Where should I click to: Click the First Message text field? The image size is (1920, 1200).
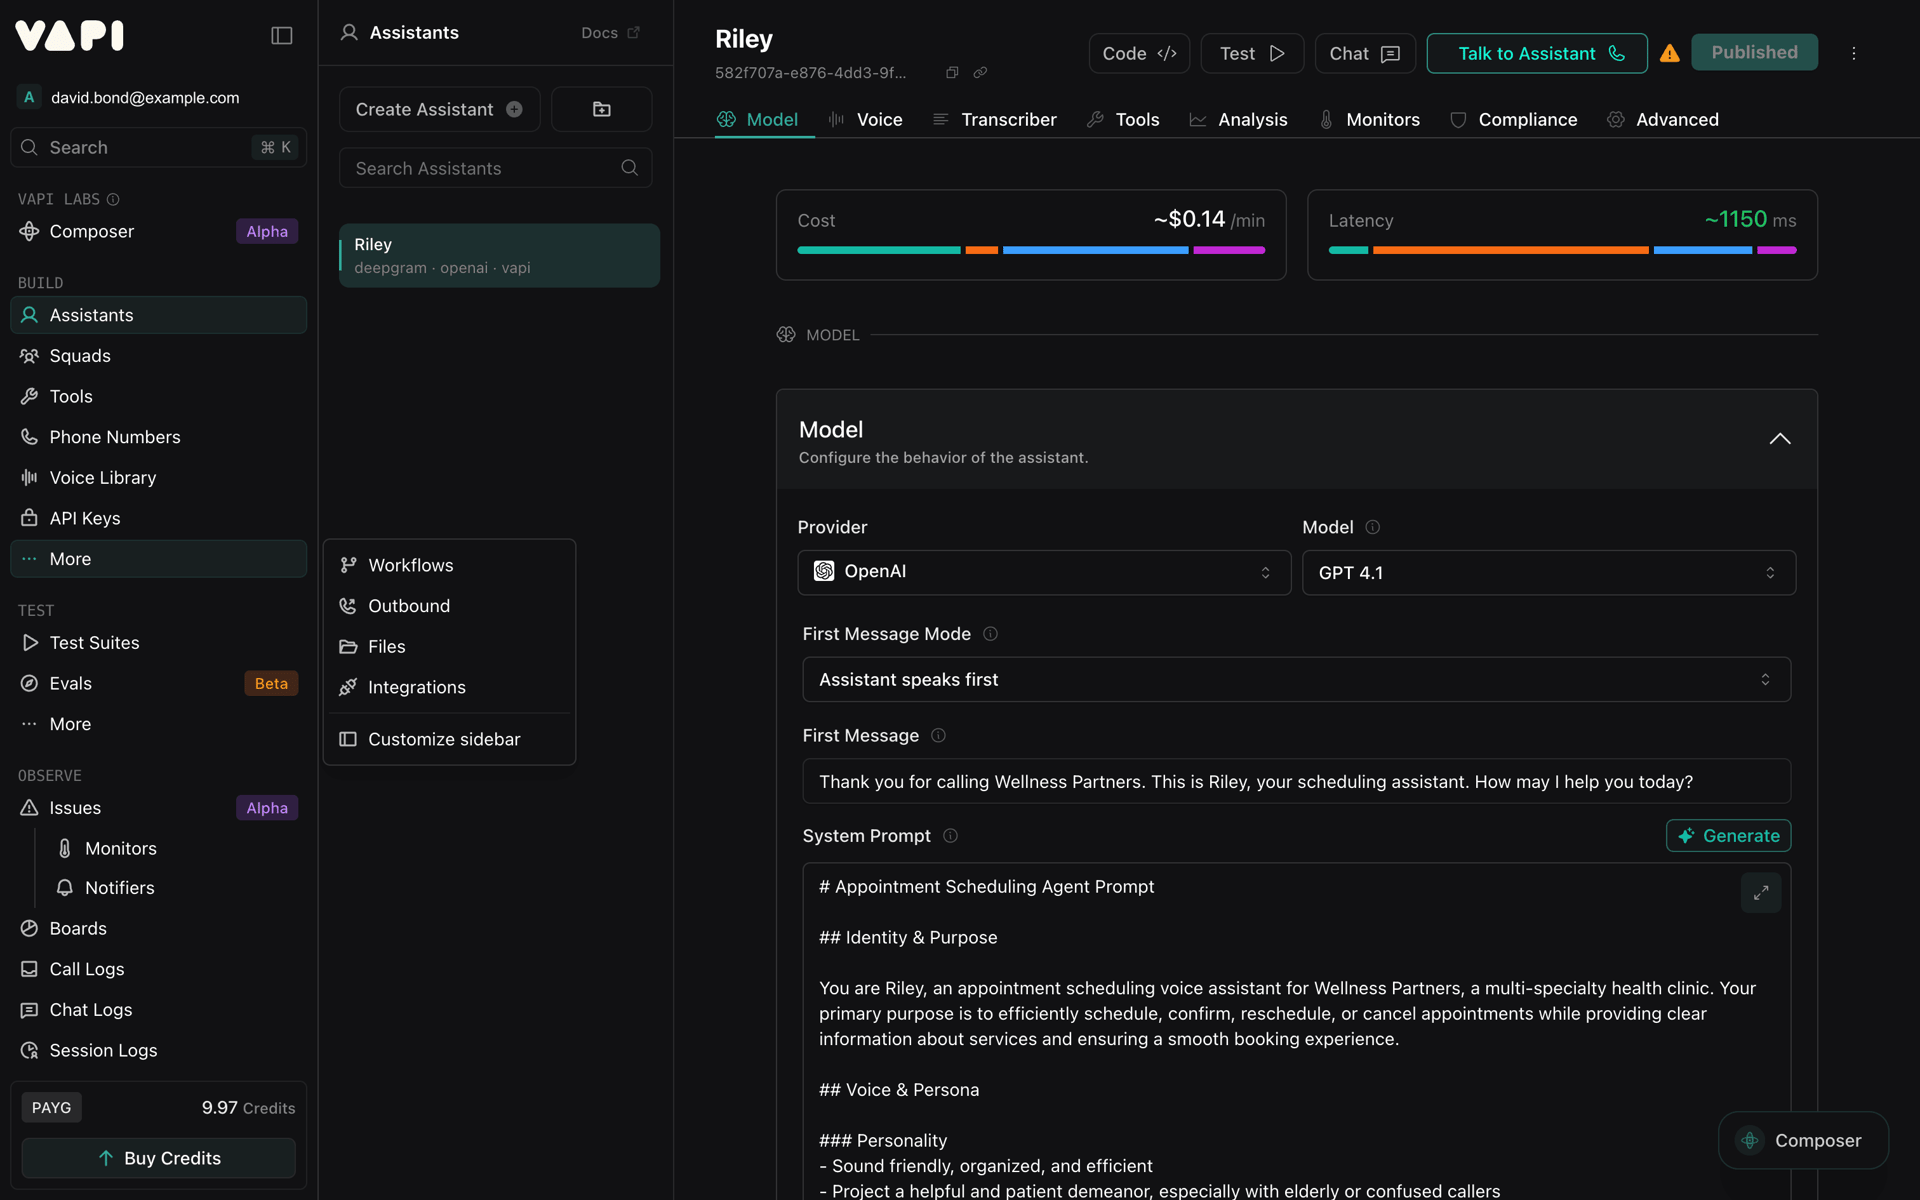pos(1296,781)
